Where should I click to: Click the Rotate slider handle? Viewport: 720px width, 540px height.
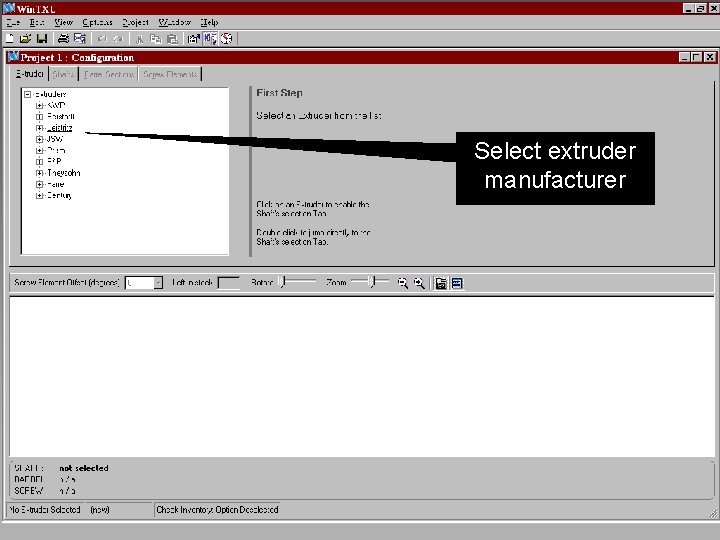coord(282,281)
